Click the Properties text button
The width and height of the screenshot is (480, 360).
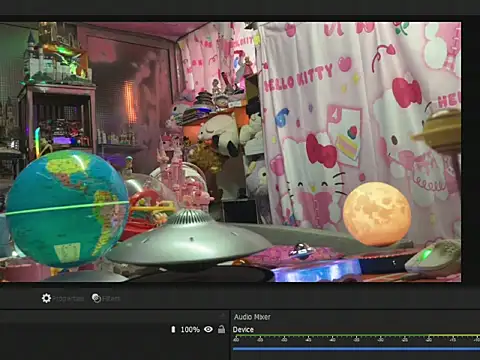click(68, 299)
